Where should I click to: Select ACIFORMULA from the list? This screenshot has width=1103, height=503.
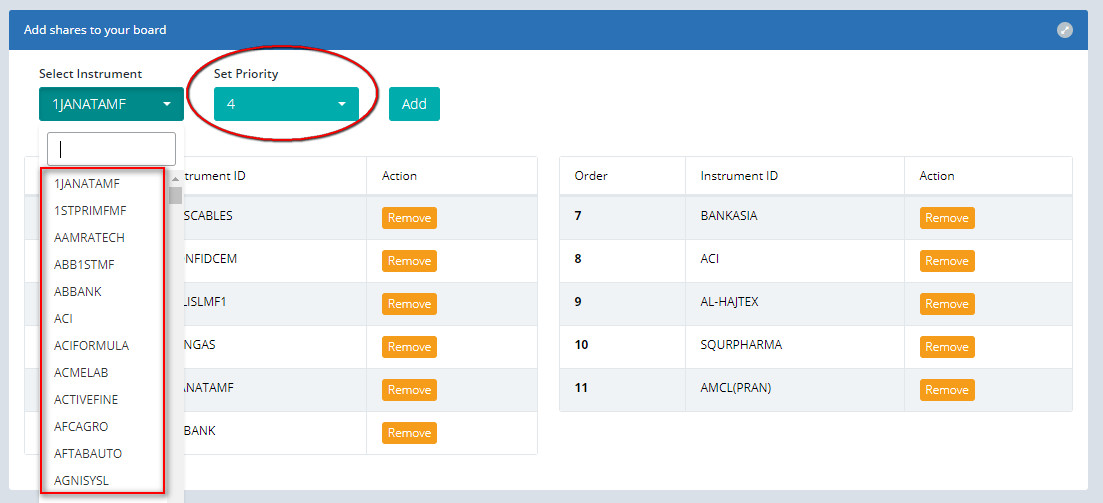click(x=91, y=346)
